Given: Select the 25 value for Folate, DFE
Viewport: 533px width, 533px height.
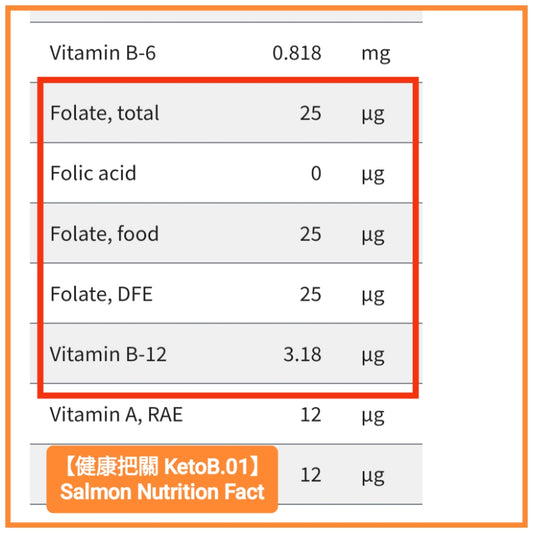Looking at the screenshot, I should pos(310,294).
